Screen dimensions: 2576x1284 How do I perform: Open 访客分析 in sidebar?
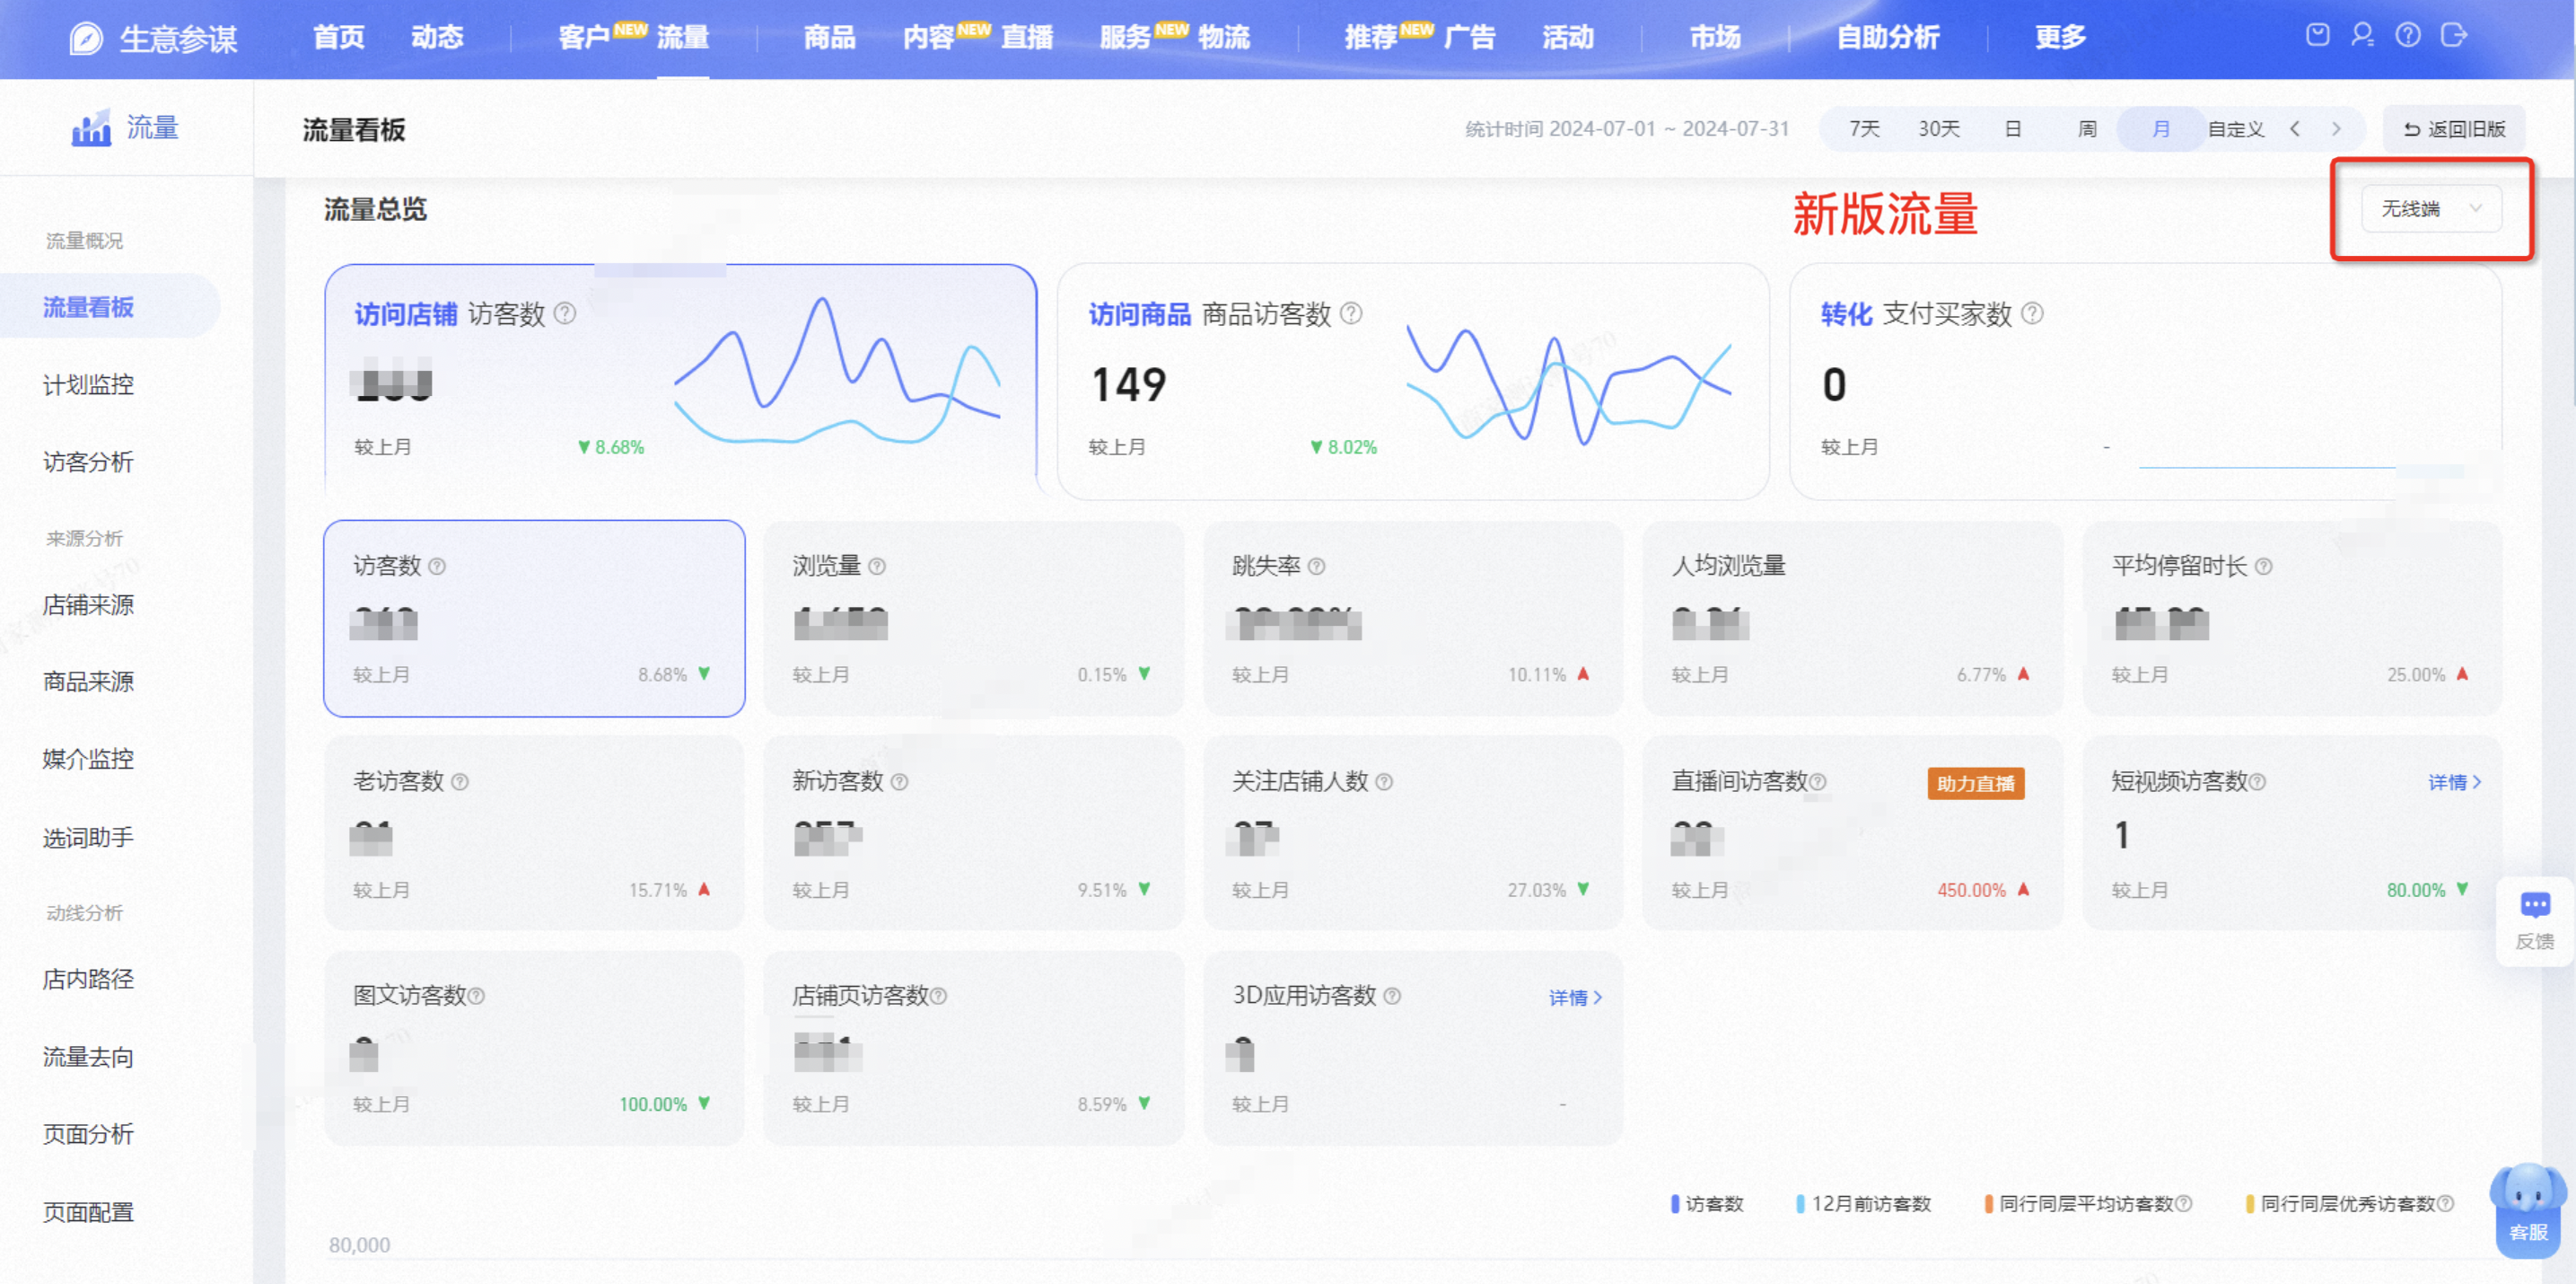point(88,462)
